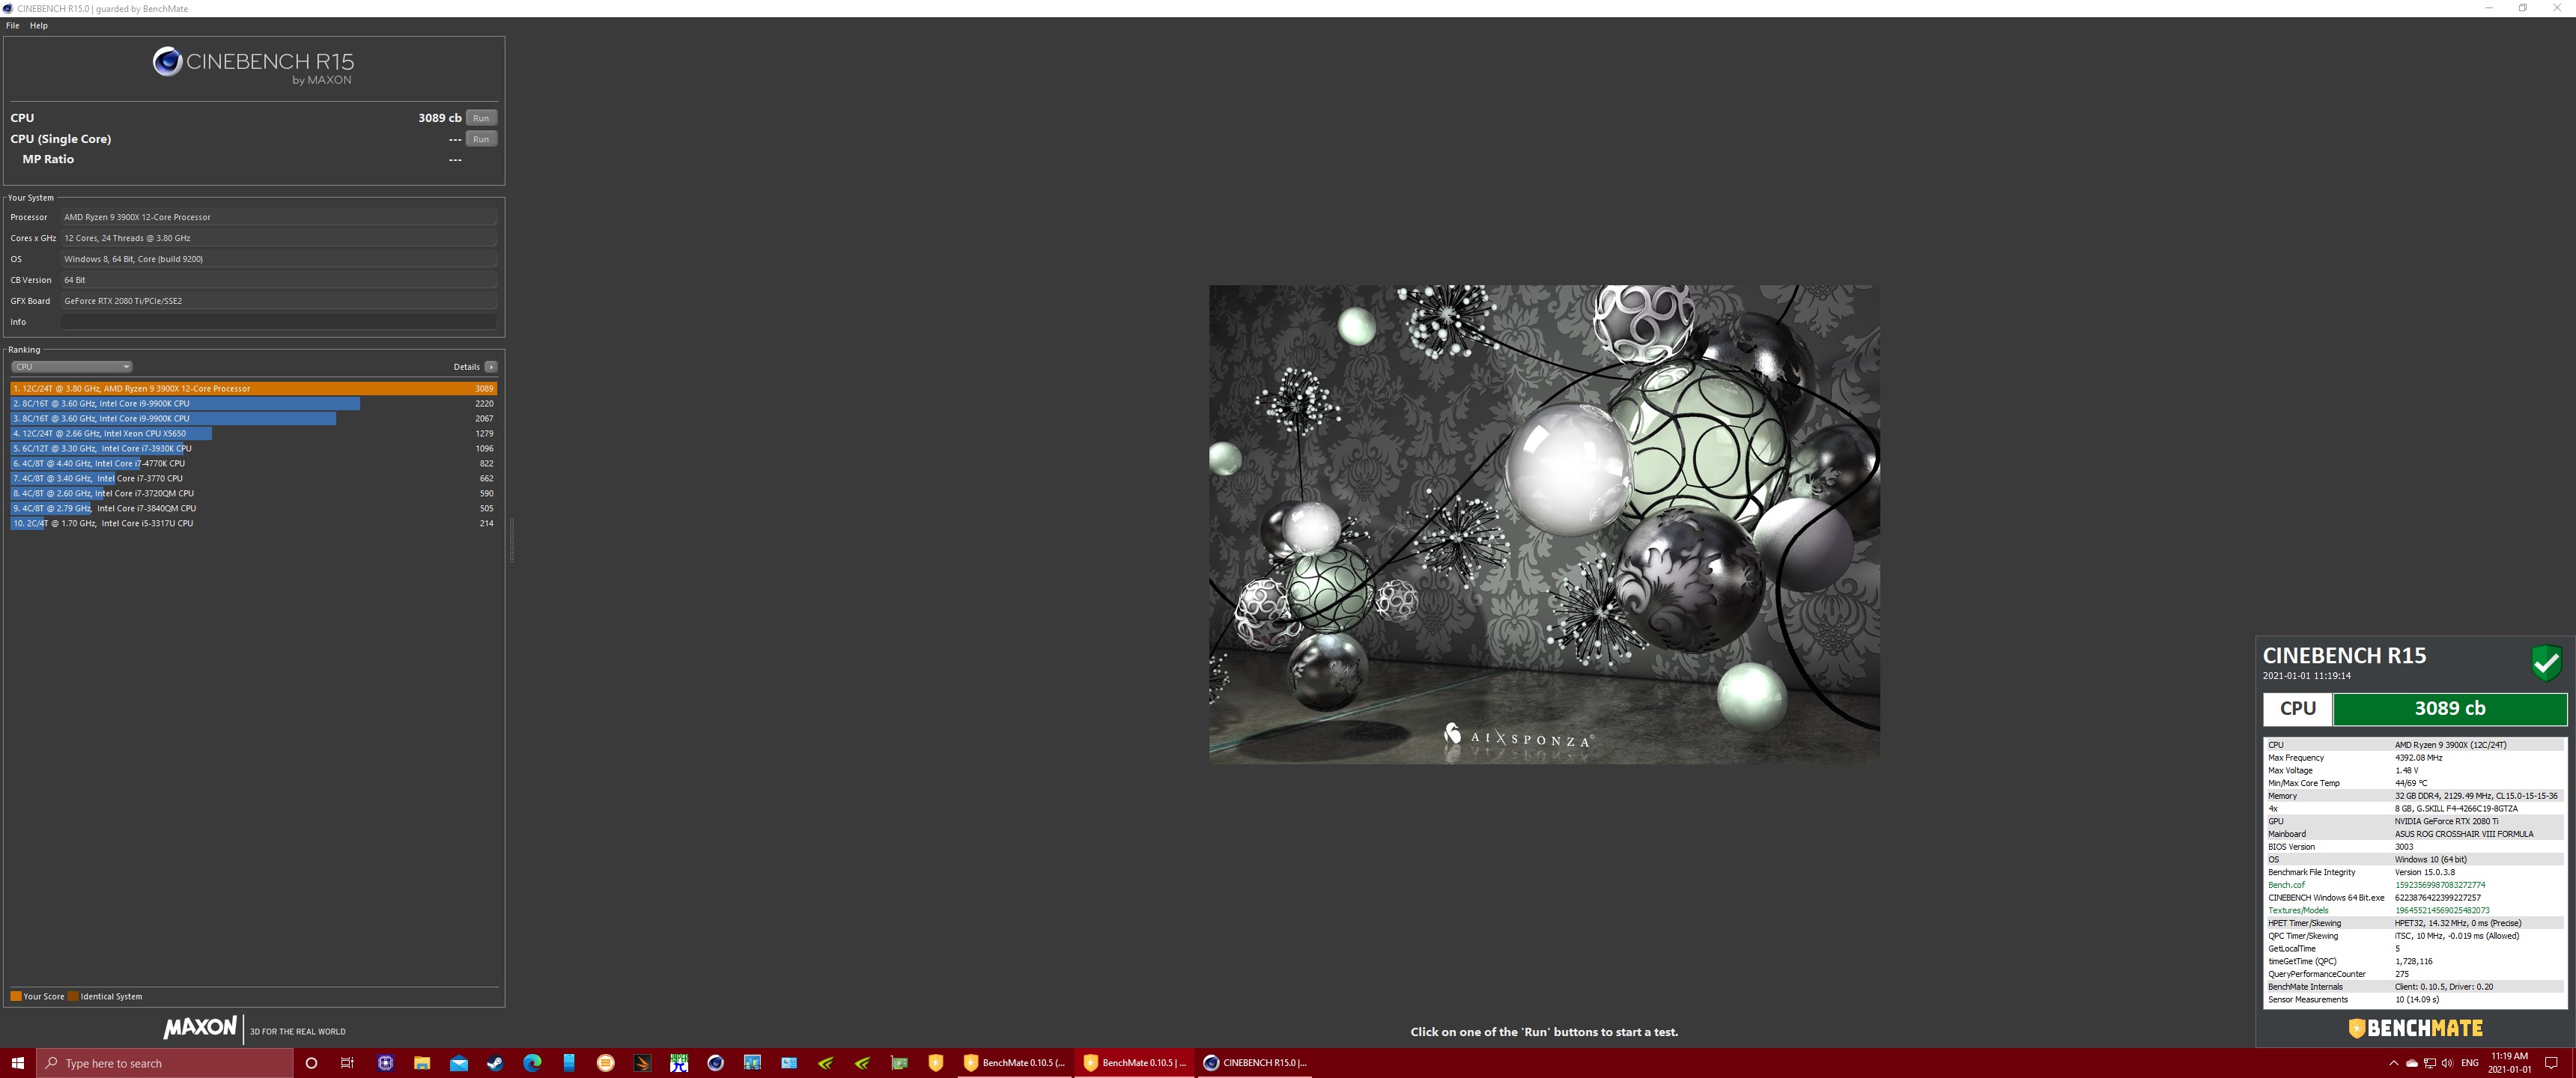This screenshot has height=1078, width=2576.
Task: Select the Core i7-3720QM ranking entry
Action: coord(253,493)
